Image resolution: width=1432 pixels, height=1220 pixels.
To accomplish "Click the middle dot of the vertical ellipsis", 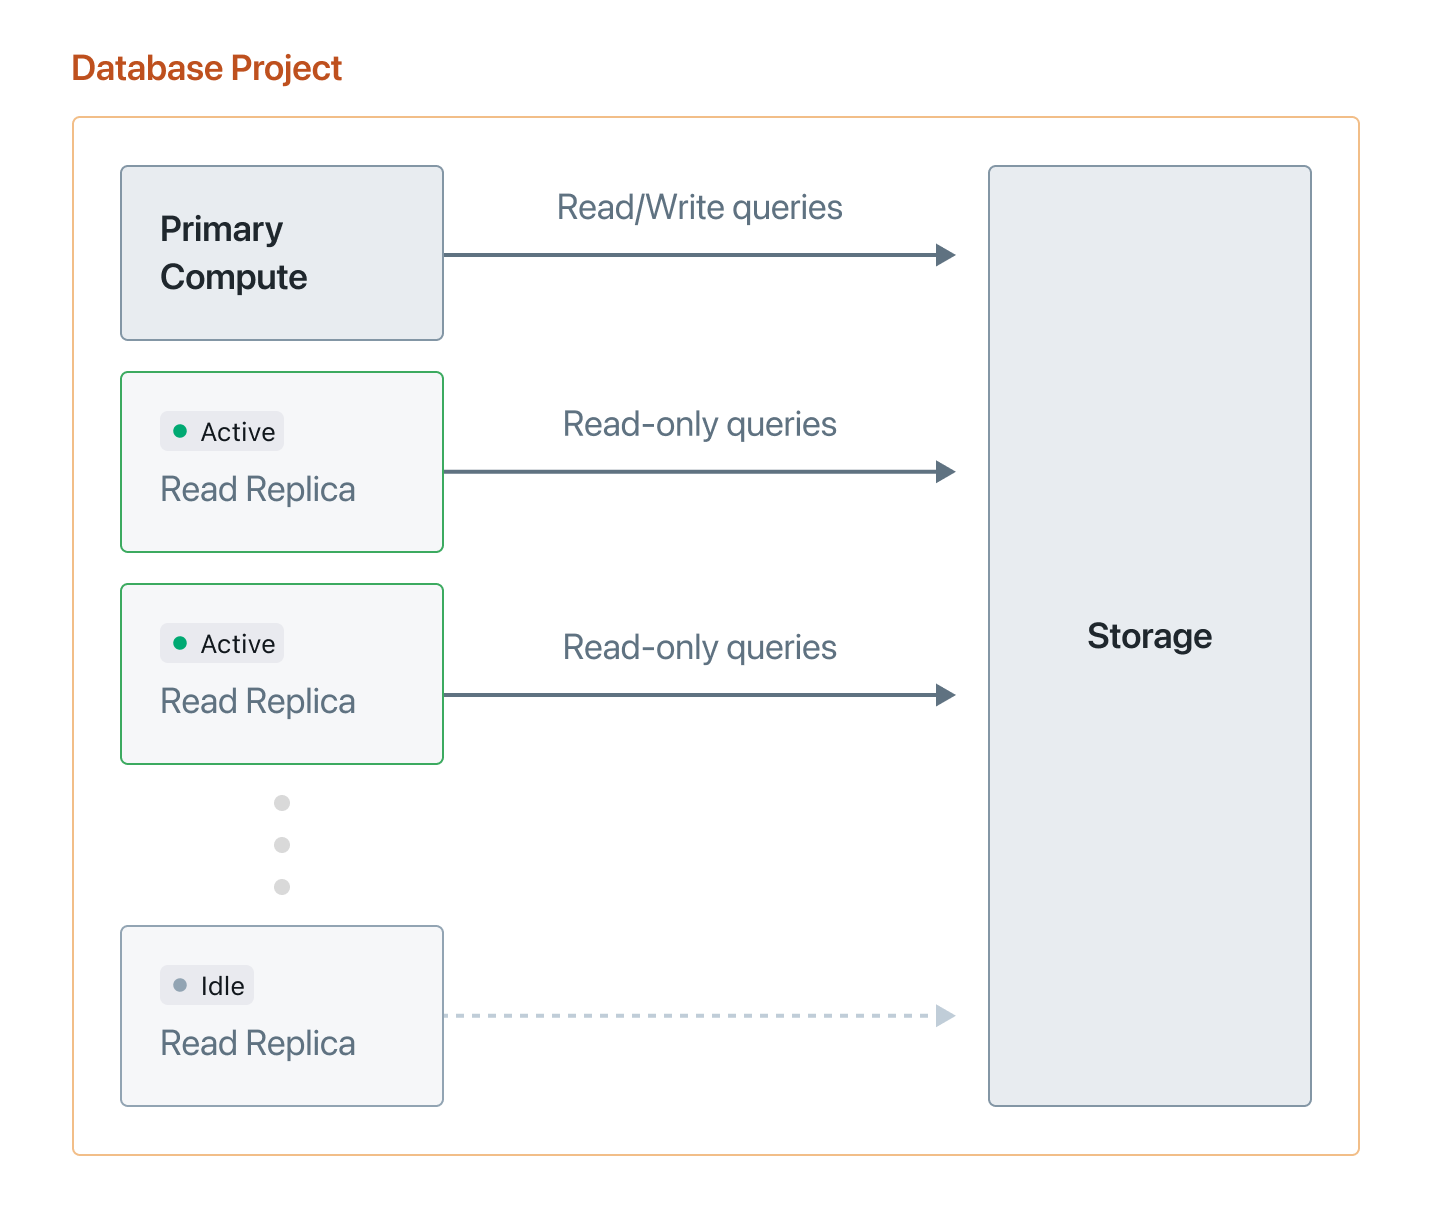I will (x=282, y=845).
